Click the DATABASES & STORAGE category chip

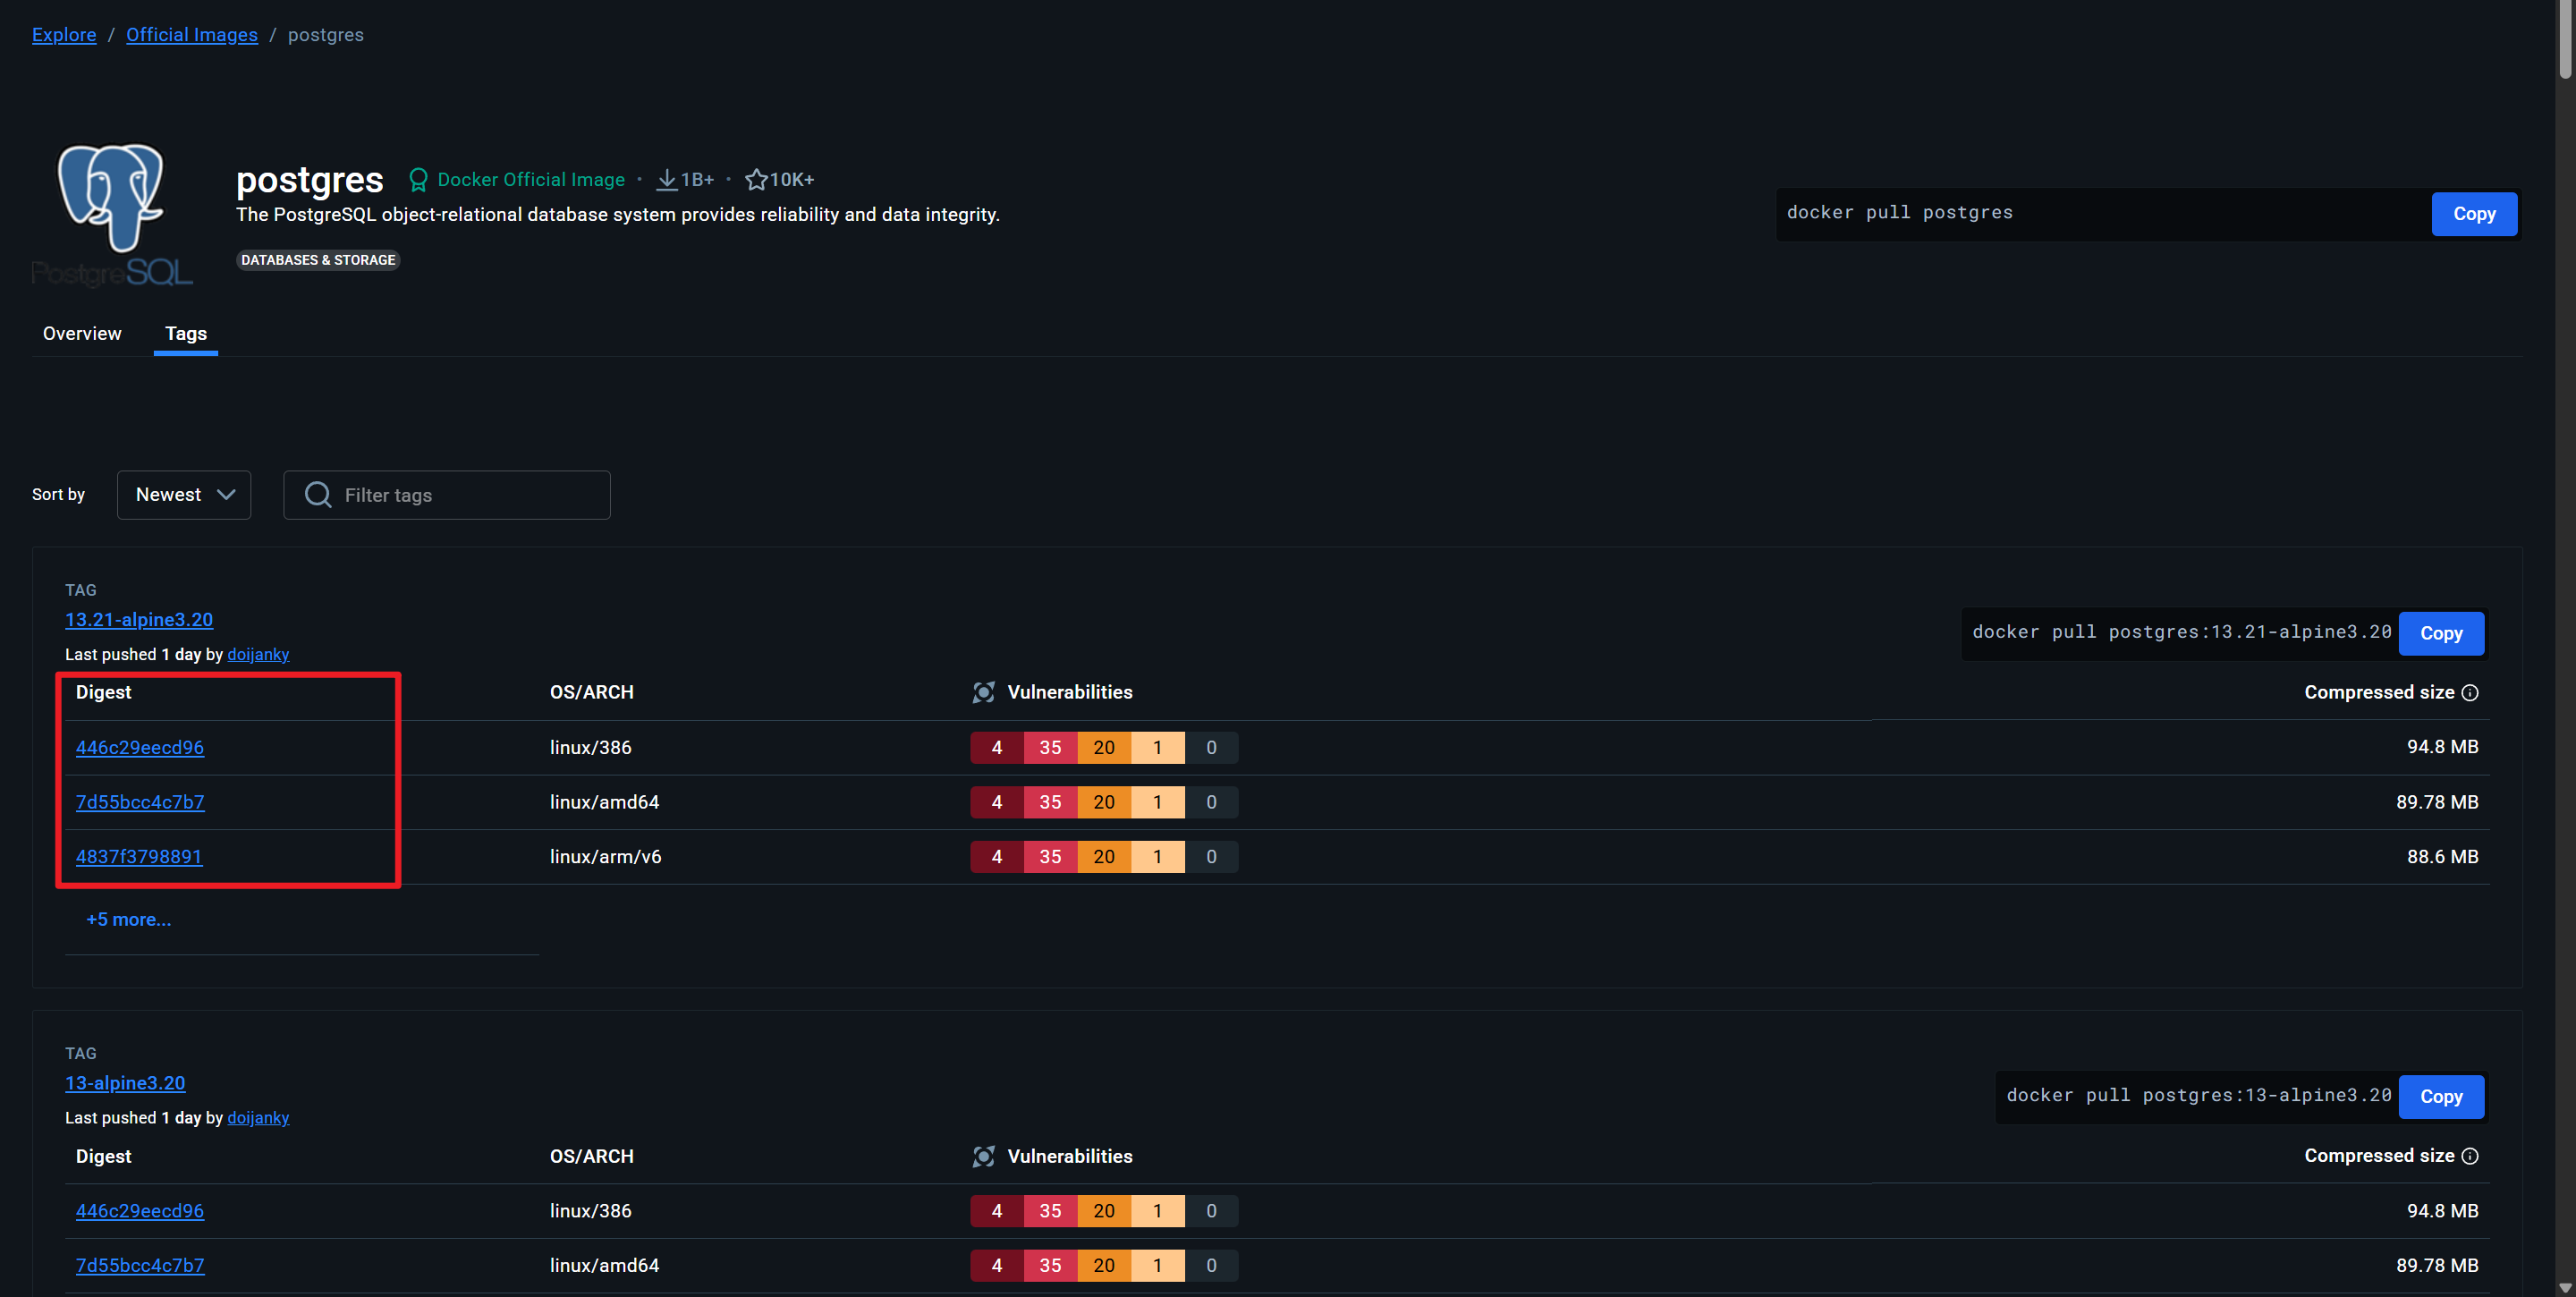tap(318, 260)
